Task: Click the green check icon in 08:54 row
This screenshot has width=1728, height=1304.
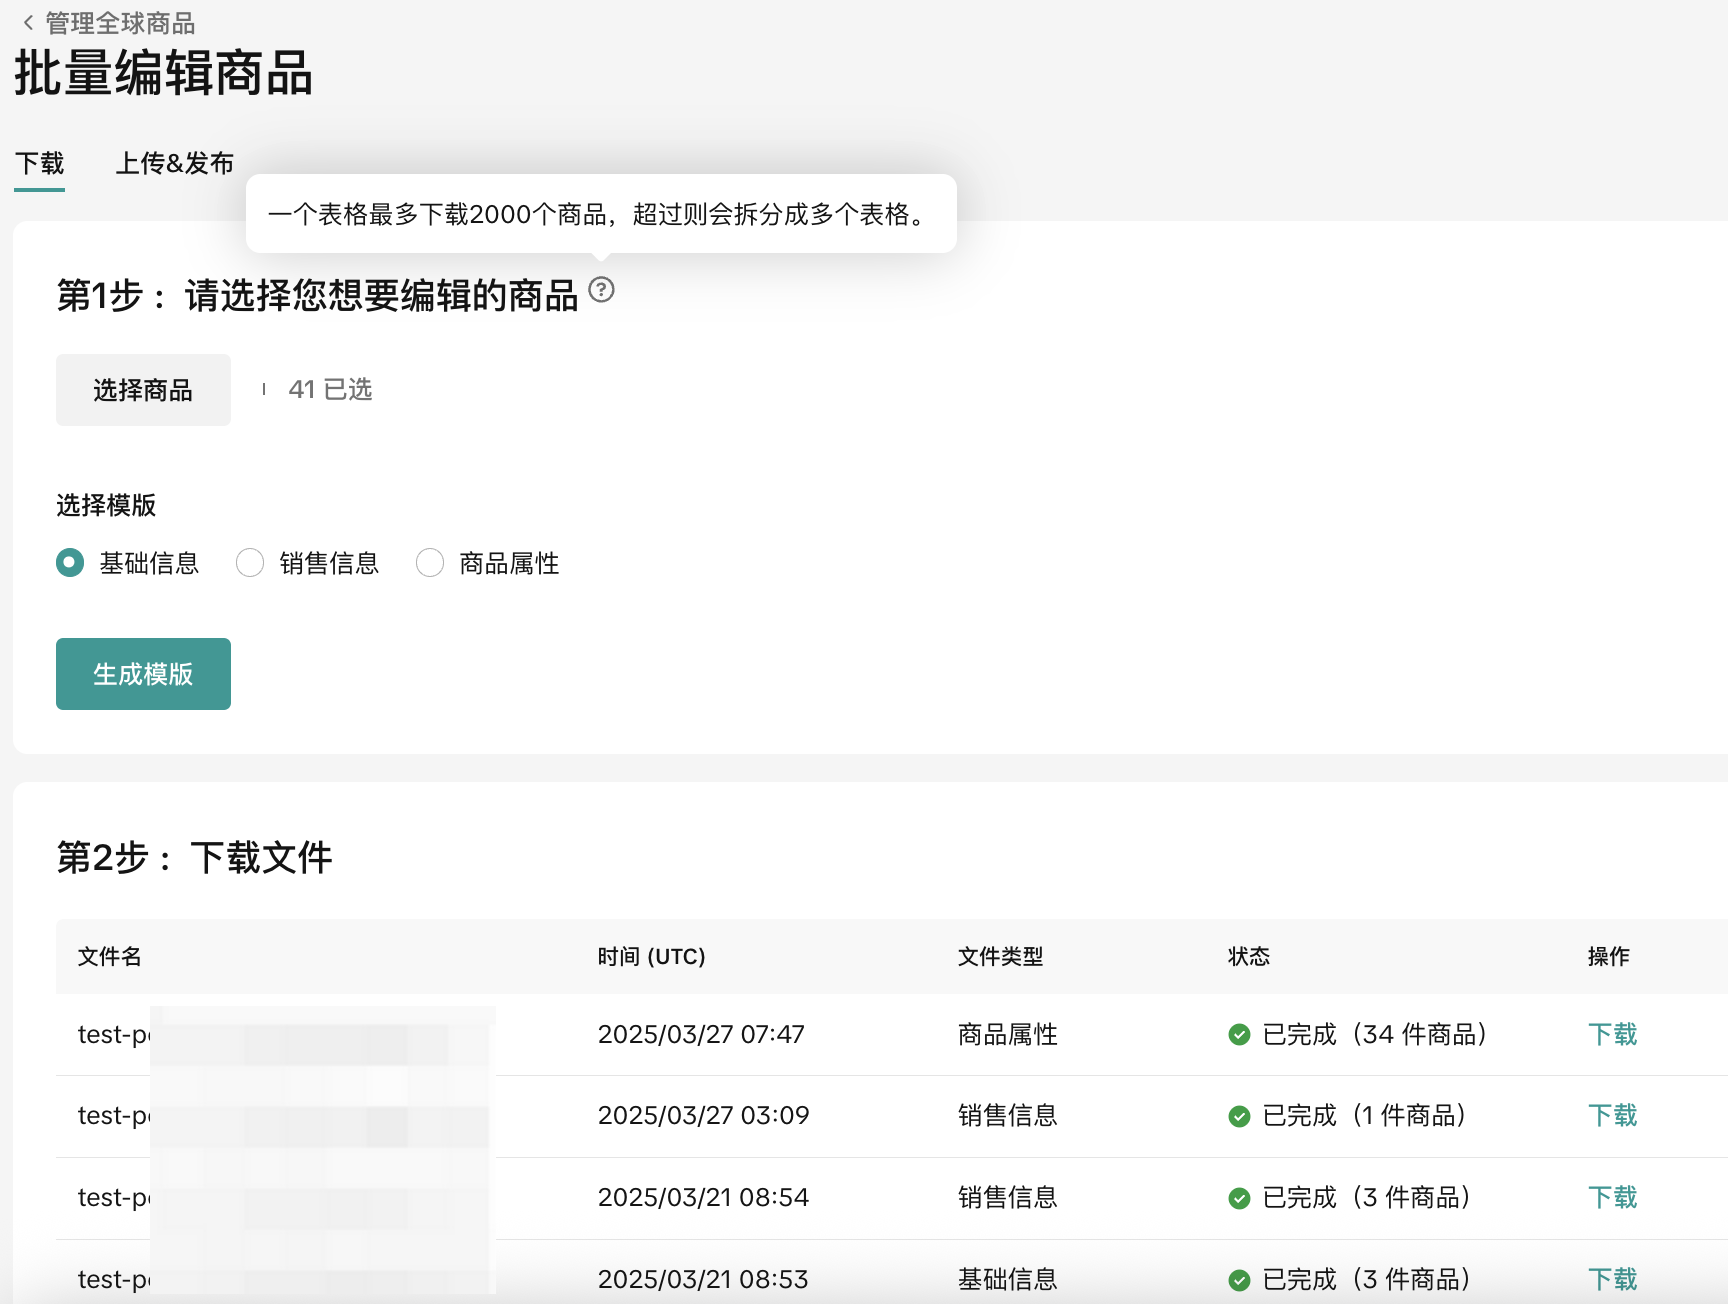Action: [1239, 1198]
